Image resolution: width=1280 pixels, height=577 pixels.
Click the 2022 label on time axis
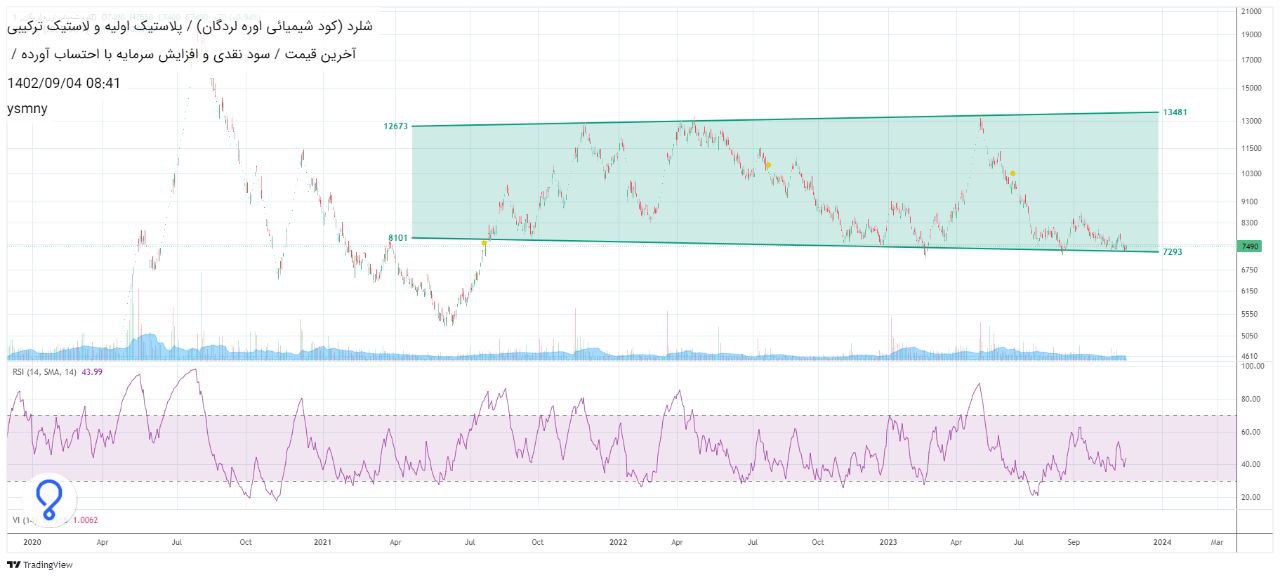point(617,542)
